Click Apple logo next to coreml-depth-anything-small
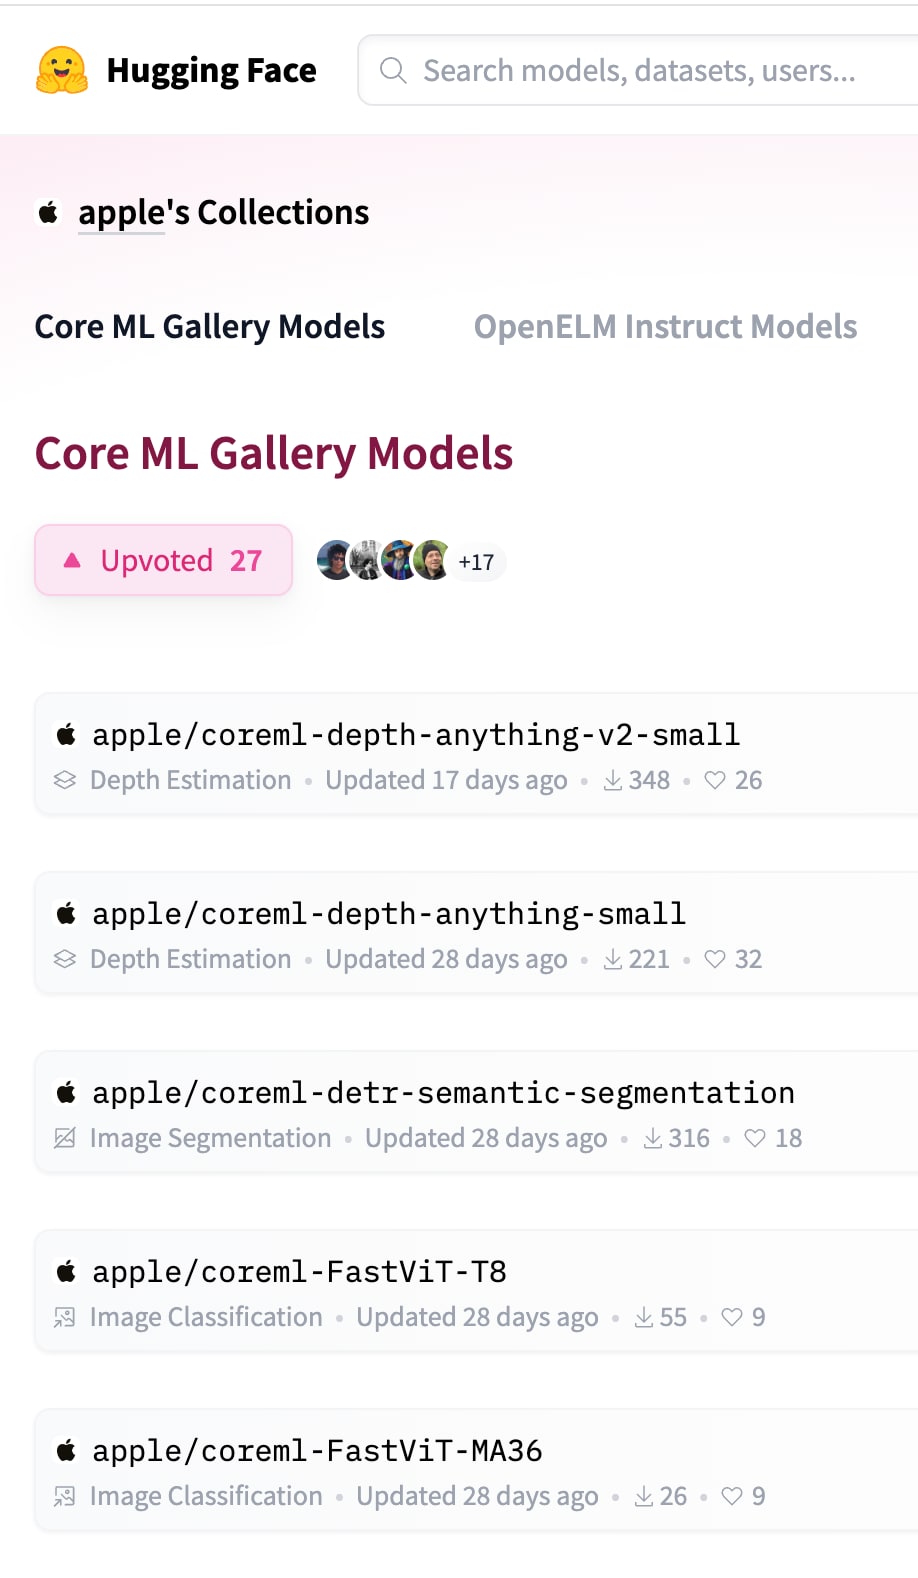 (66, 913)
